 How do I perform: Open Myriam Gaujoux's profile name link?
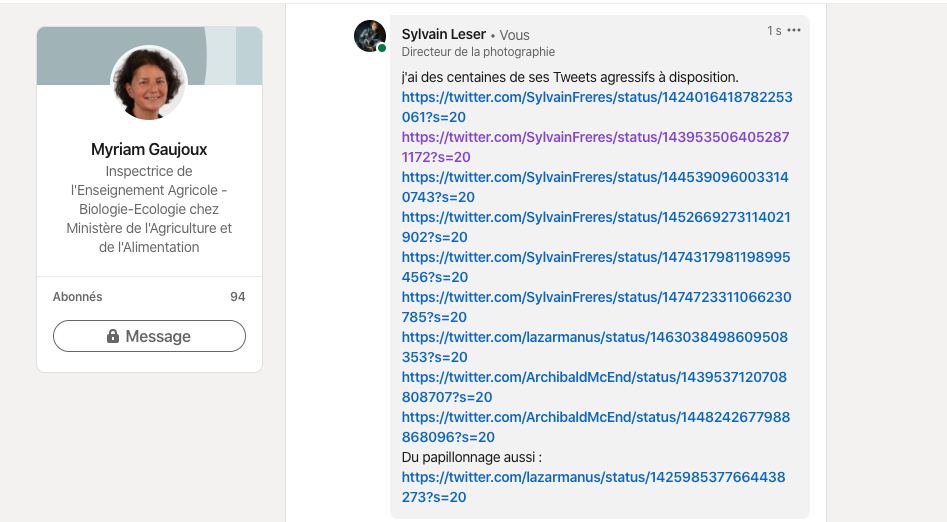coord(149,150)
